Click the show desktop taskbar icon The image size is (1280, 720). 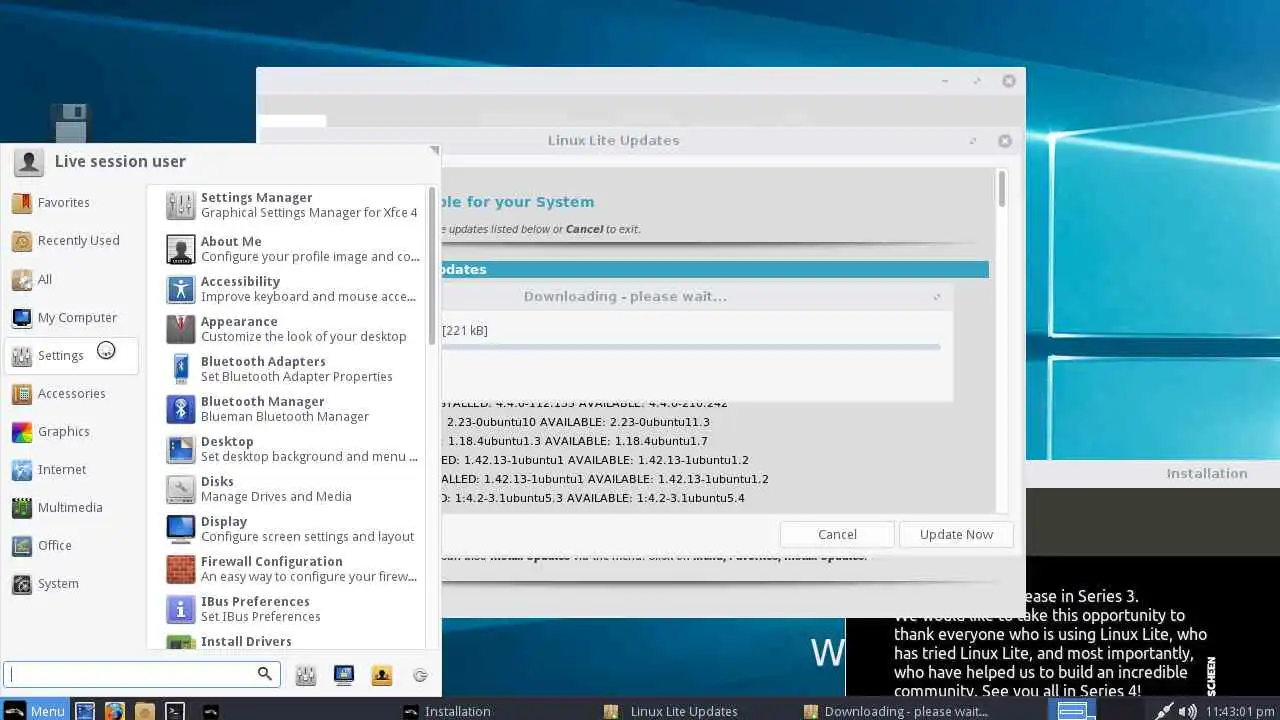point(85,711)
